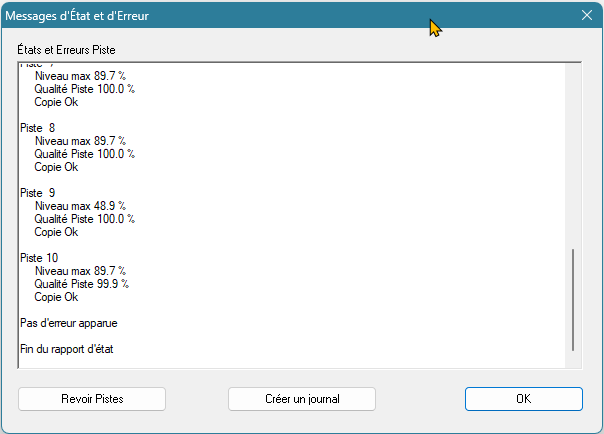Select the Piste 8 heading line
Image resolution: width=604 pixels, height=434 pixels.
point(38,128)
